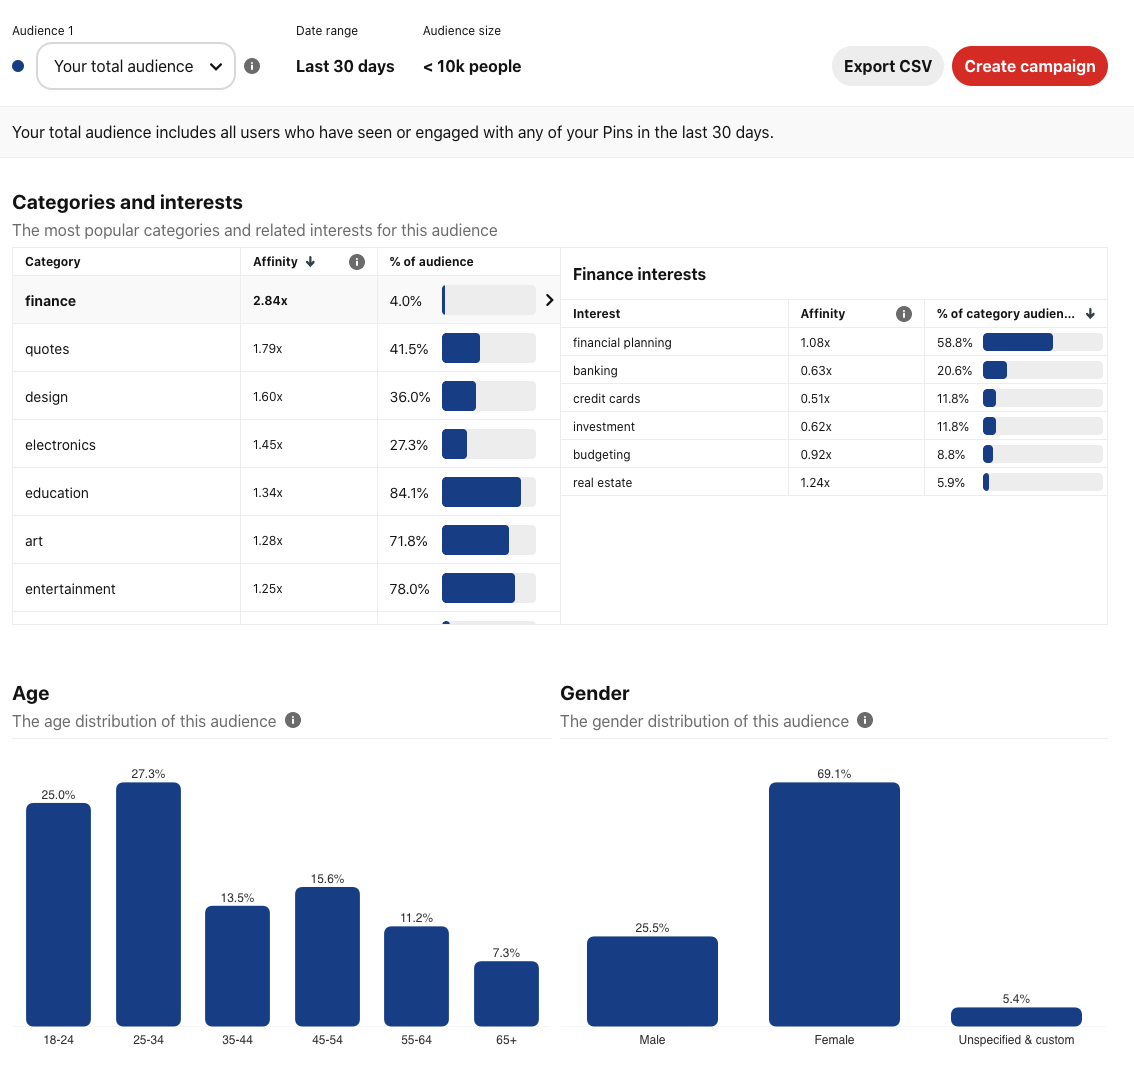Click info icon in Affinity column header
1134x1079 pixels.
click(x=357, y=262)
